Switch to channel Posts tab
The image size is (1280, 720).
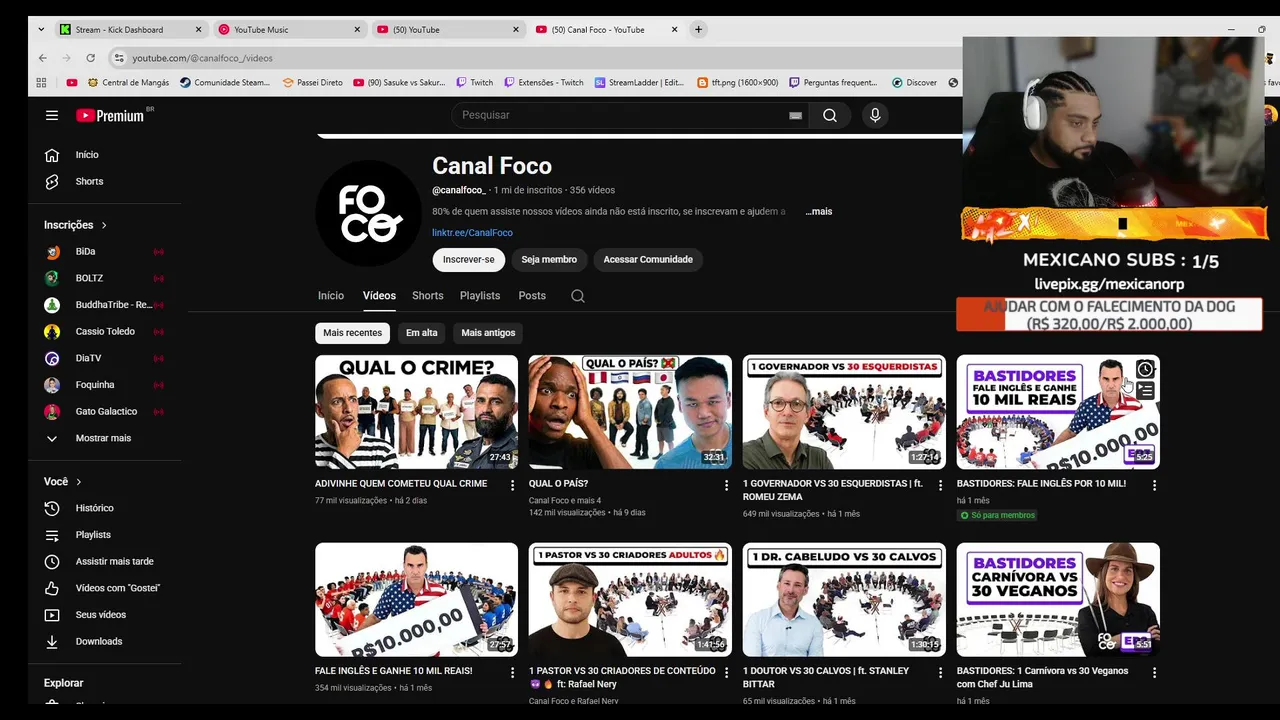(x=532, y=296)
